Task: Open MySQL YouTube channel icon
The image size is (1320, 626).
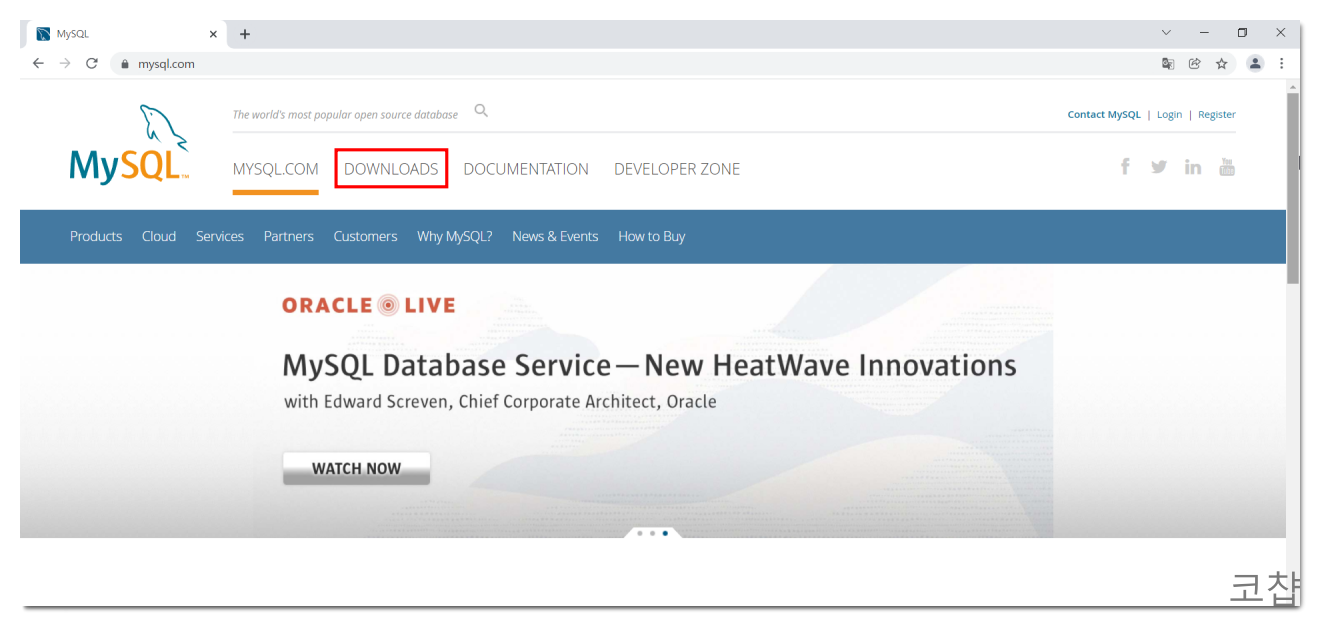Action: pos(1227,167)
